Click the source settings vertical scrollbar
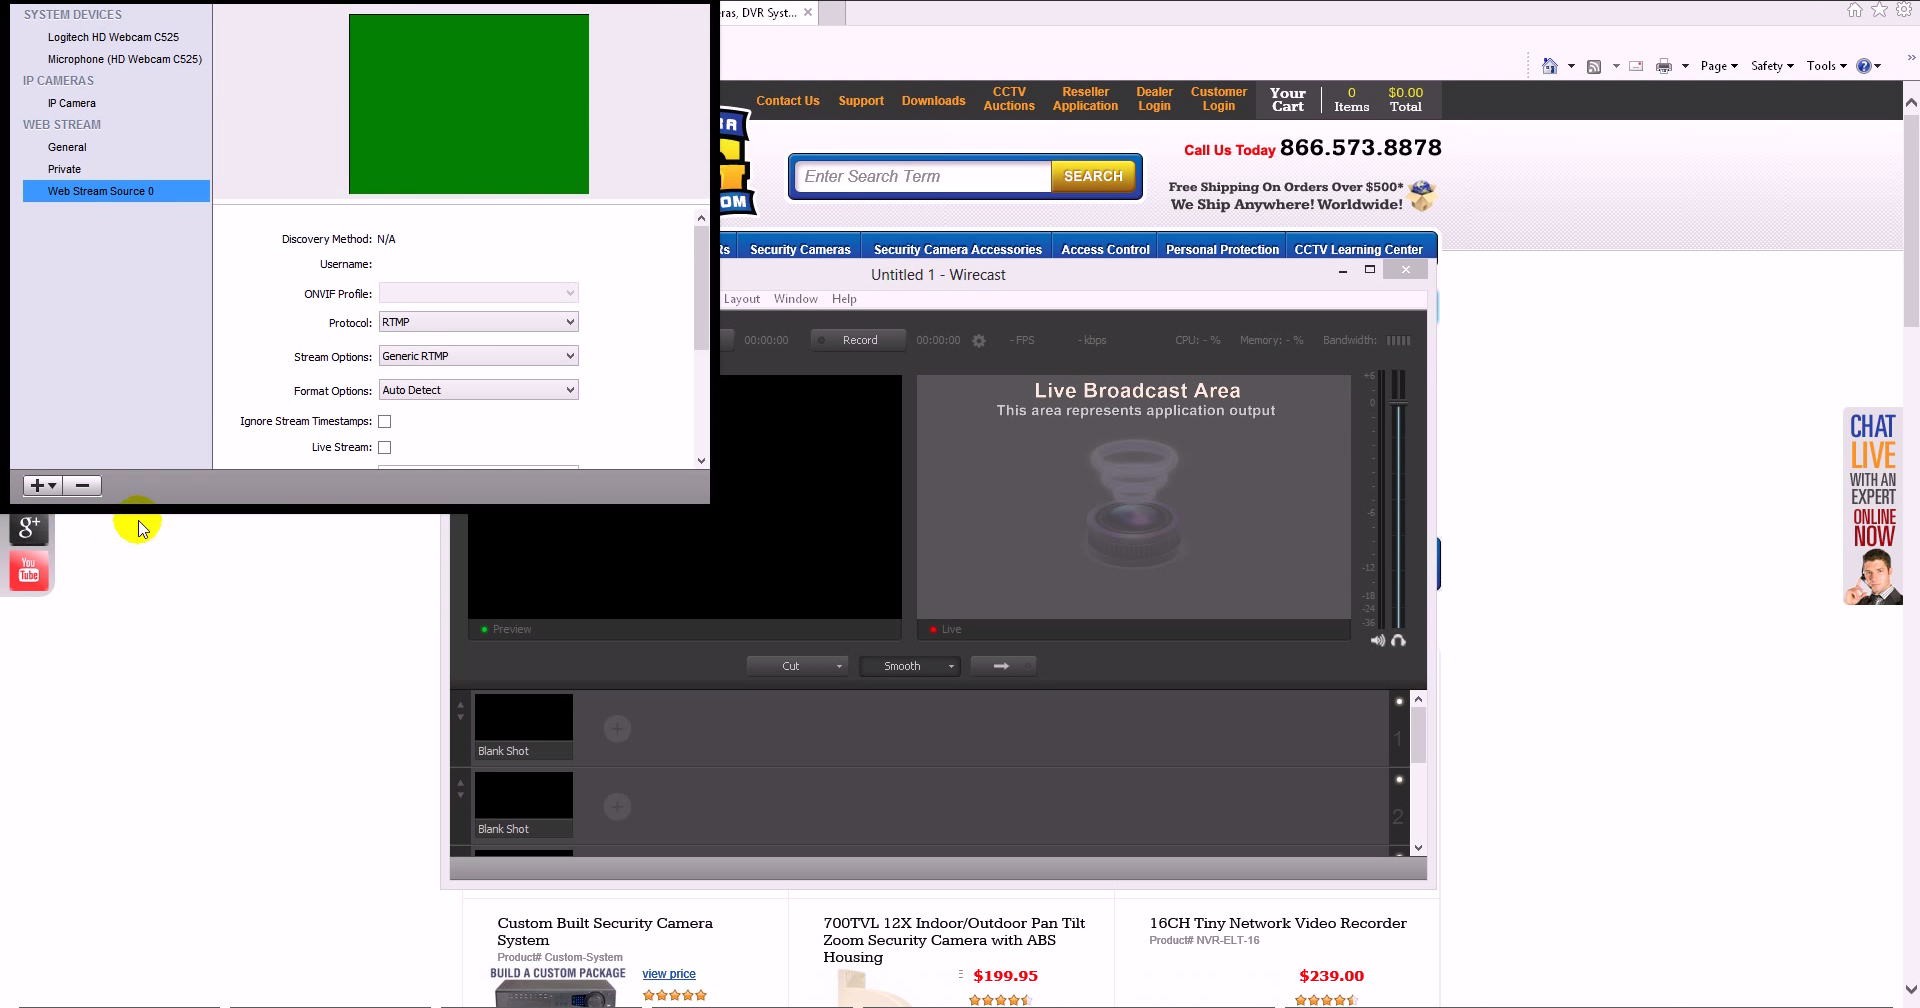 pyautogui.click(x=701, y=288)
